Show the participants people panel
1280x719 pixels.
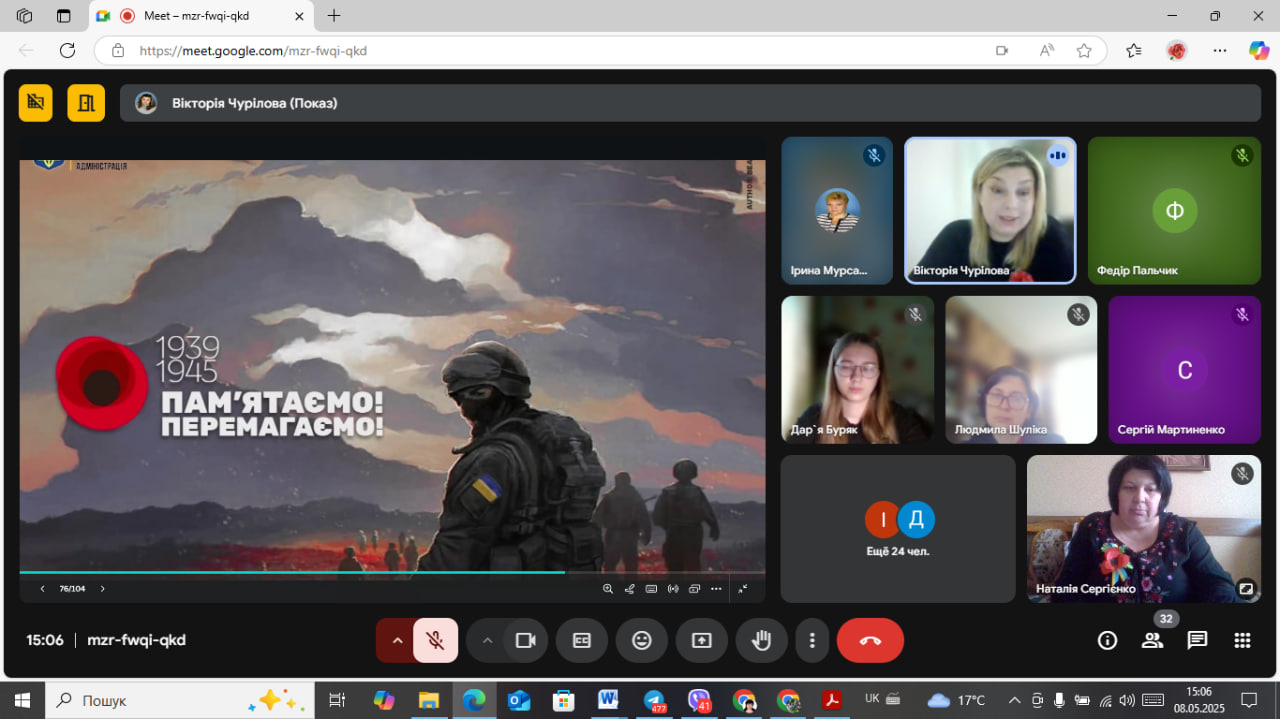(1152, 640)
